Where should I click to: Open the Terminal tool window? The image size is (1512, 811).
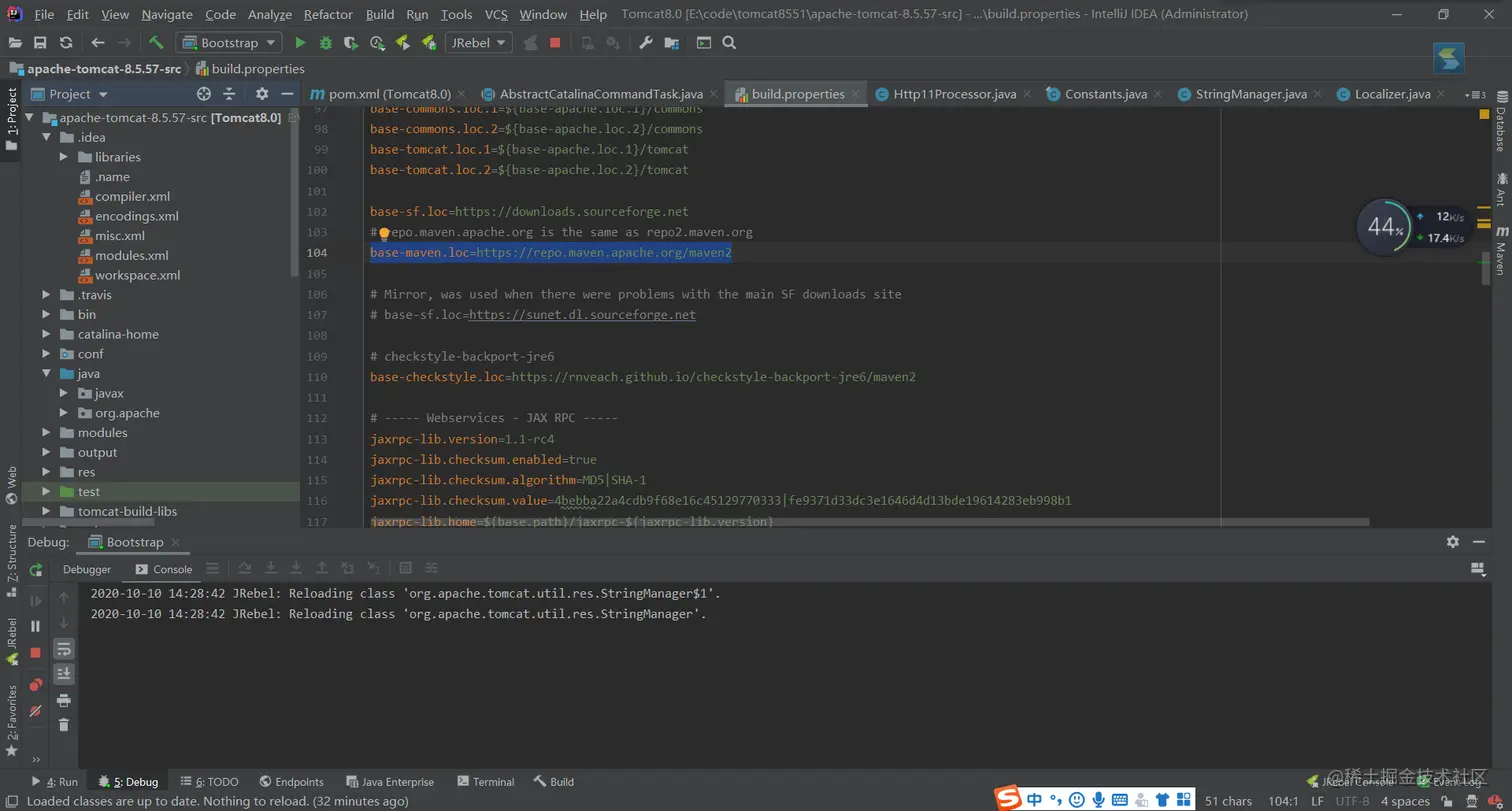pos(485,782)
